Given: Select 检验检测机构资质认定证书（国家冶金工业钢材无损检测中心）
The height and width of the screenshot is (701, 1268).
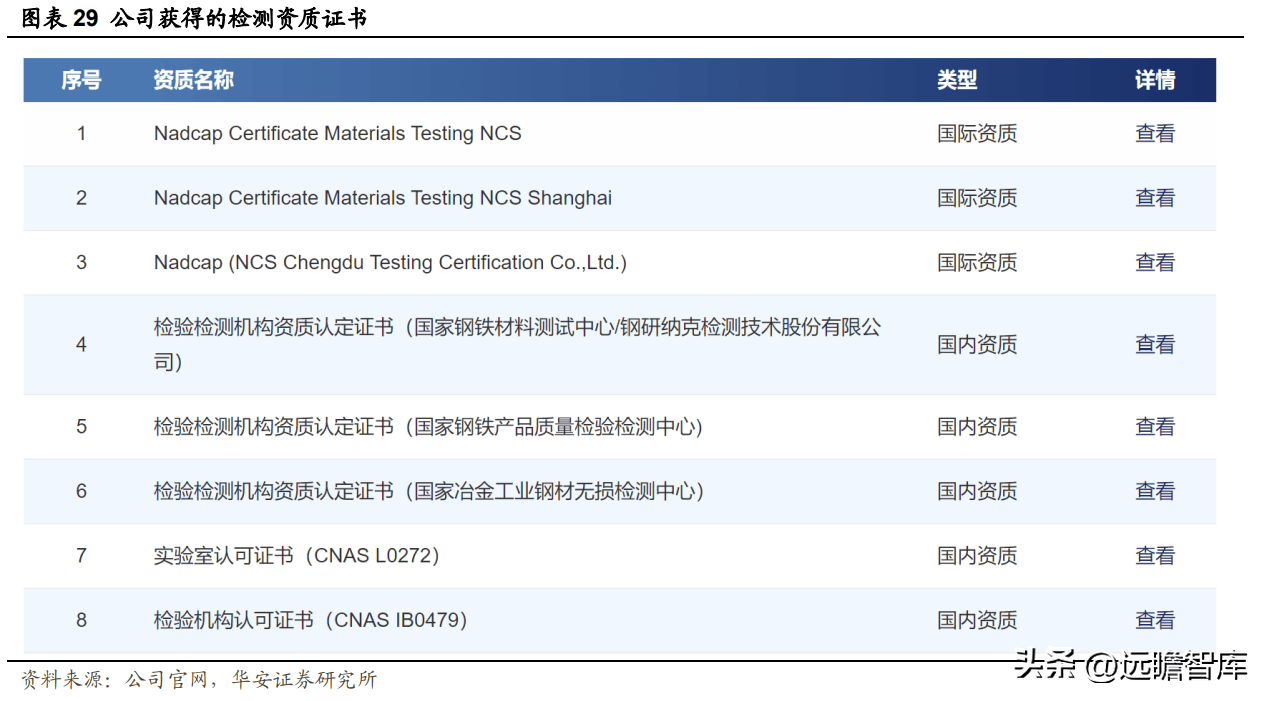Looking at the screenshot, I should [429, 491].
